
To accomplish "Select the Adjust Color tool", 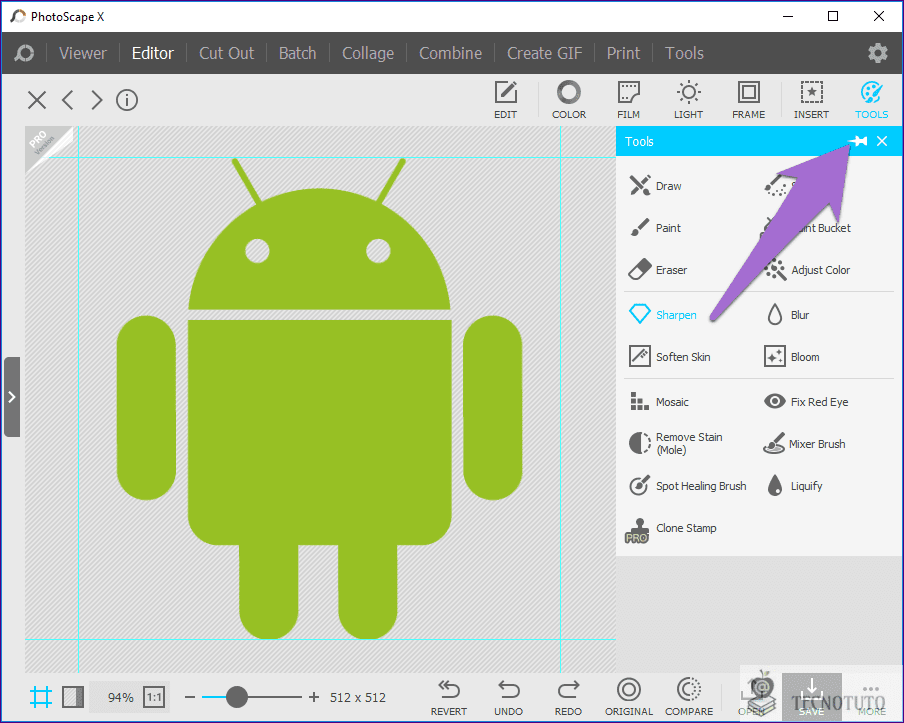I will click(807, 270).
